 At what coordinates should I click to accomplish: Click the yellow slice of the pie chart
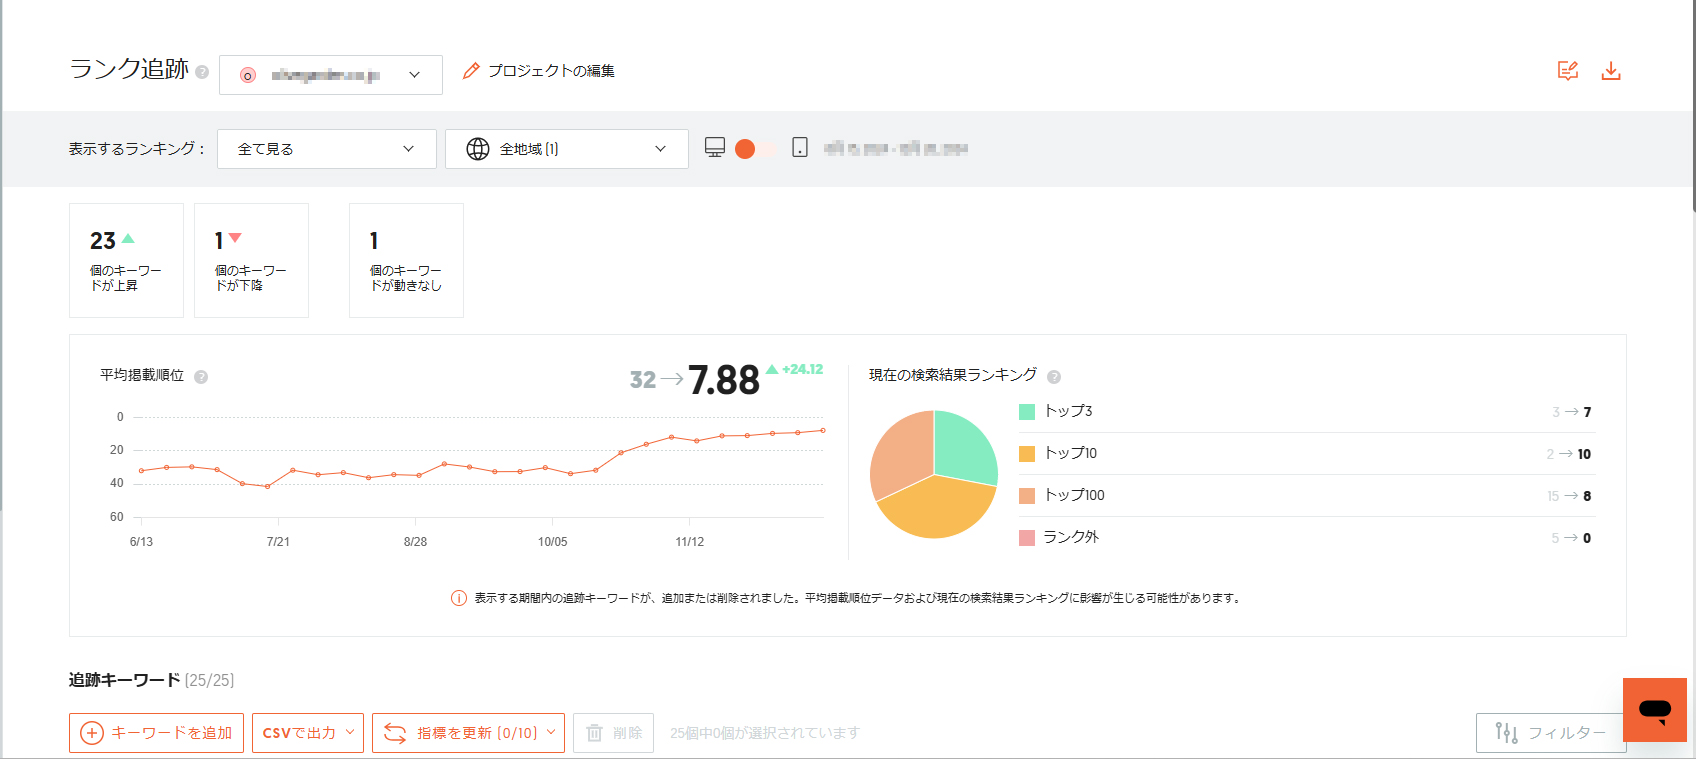(x=940, y=509)
